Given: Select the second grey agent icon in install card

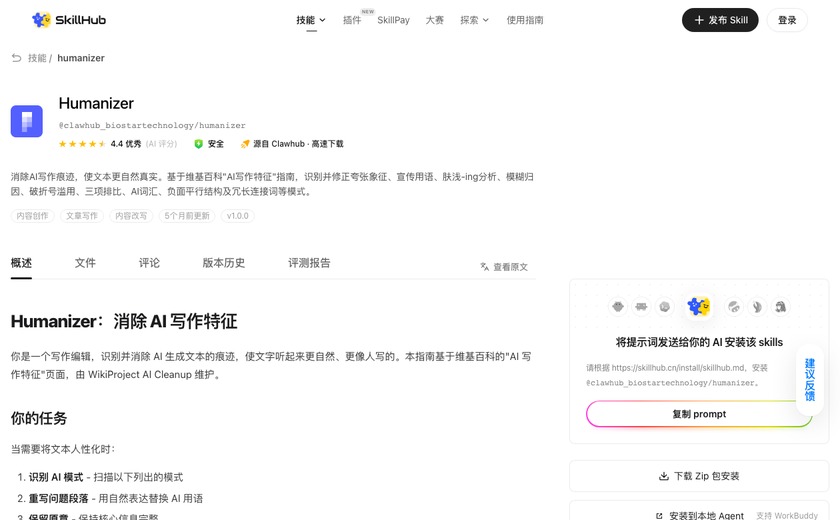Looking at the screenshot, I should (641, 307).
